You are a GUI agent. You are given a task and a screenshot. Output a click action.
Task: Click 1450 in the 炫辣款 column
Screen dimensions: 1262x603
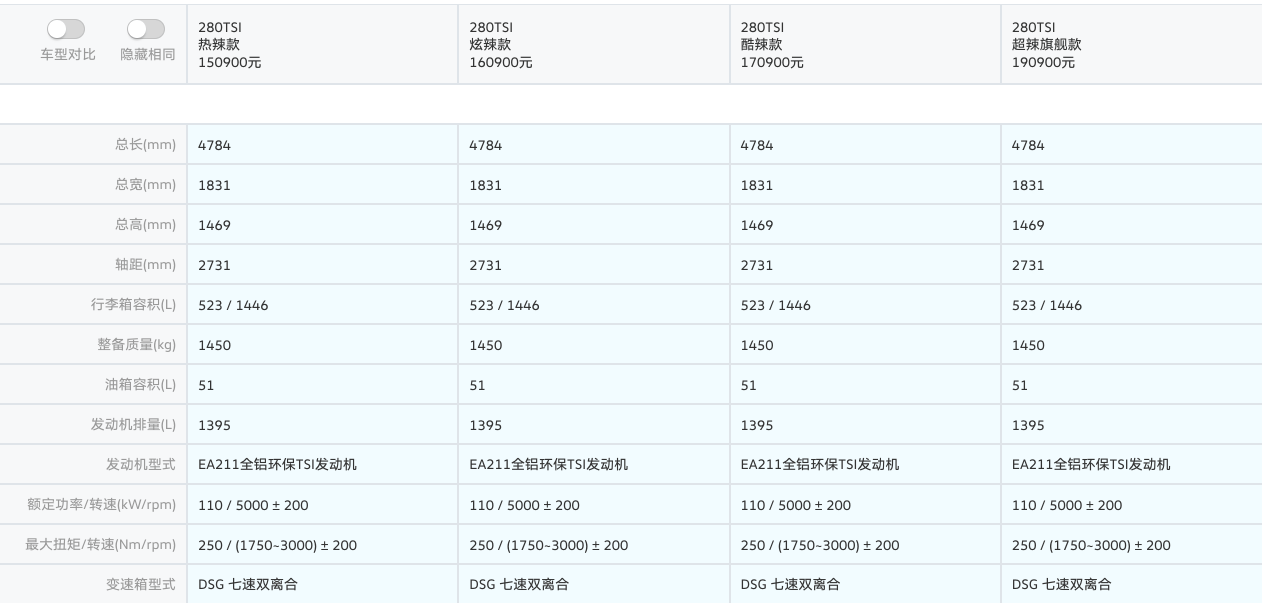pyautogui.click(x=485, y=345)
